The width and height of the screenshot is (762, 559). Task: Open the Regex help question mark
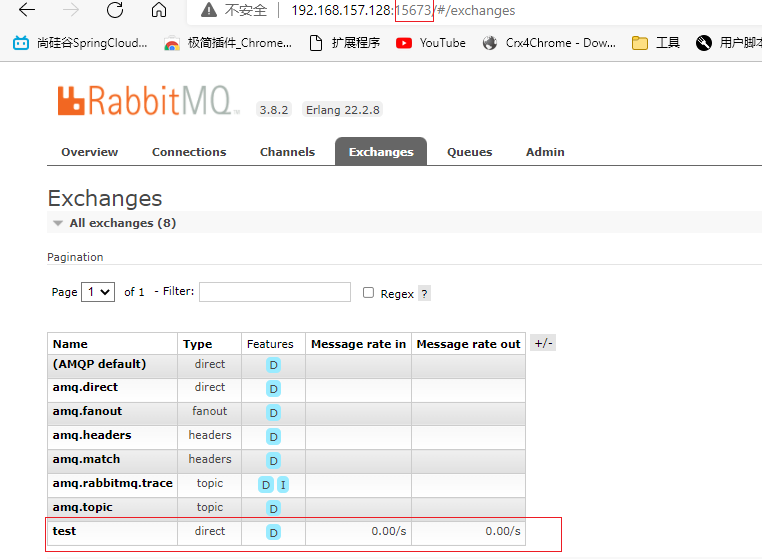coord(424,294)
